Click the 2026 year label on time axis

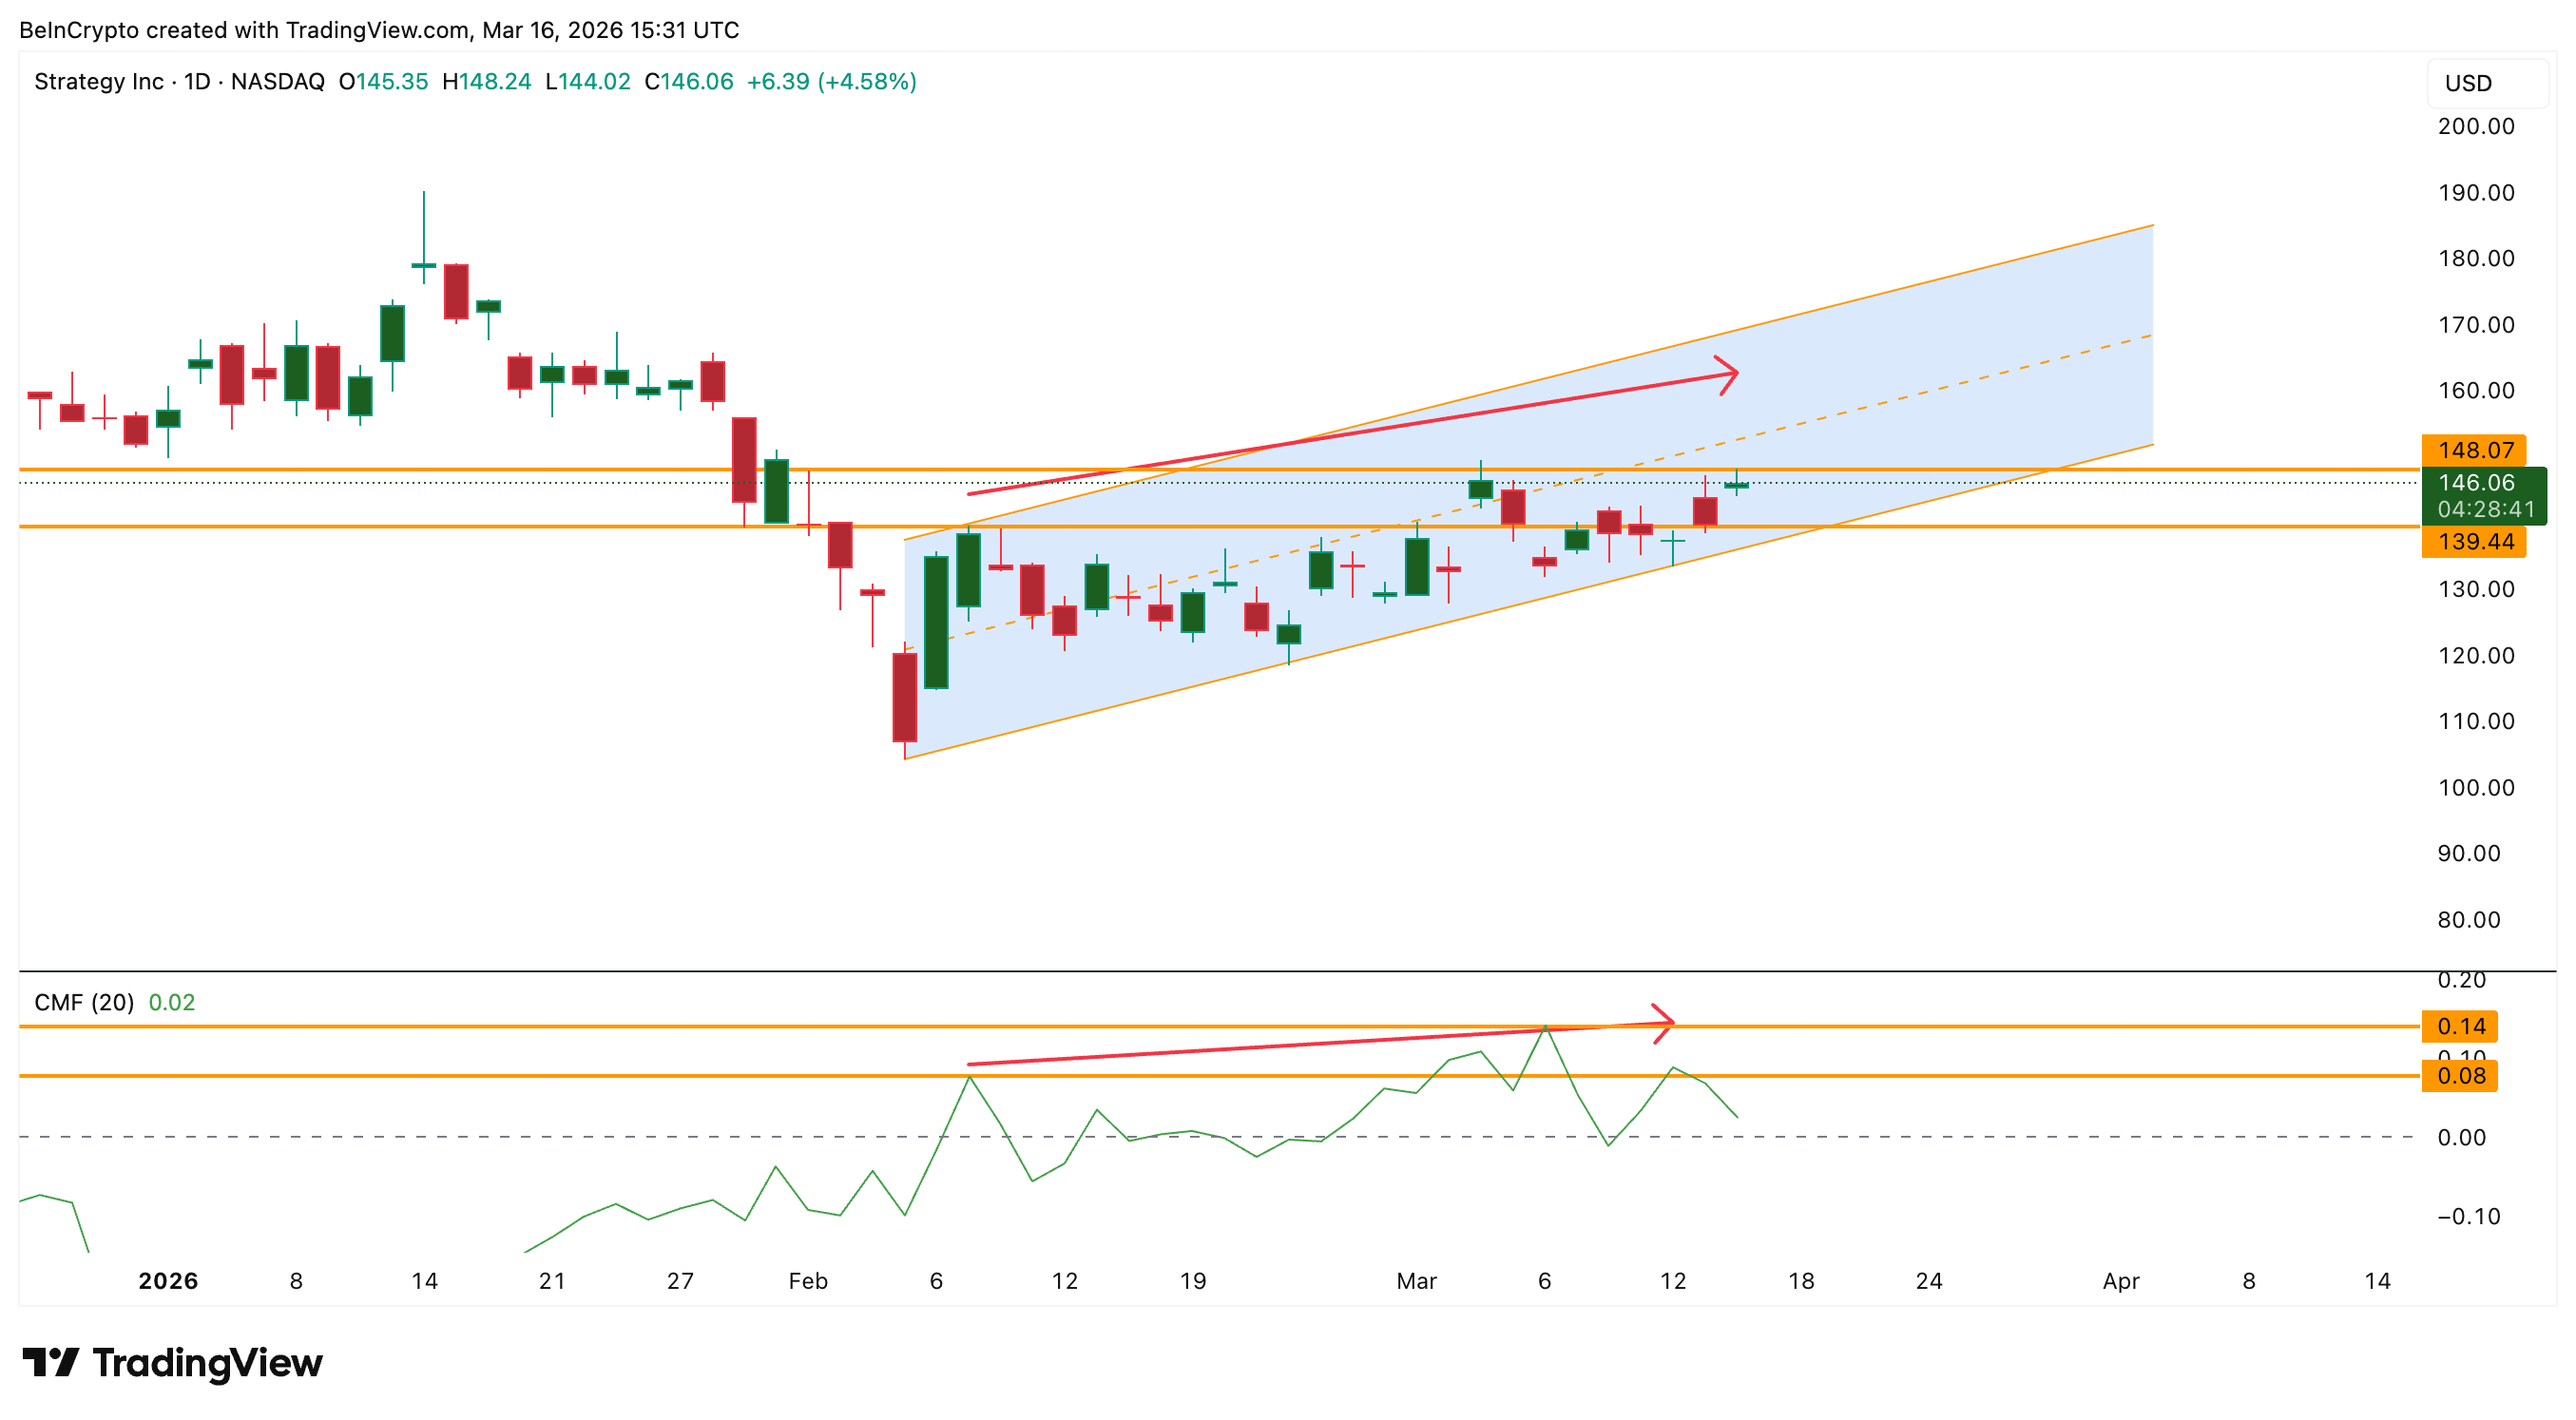pos(168,1281)
